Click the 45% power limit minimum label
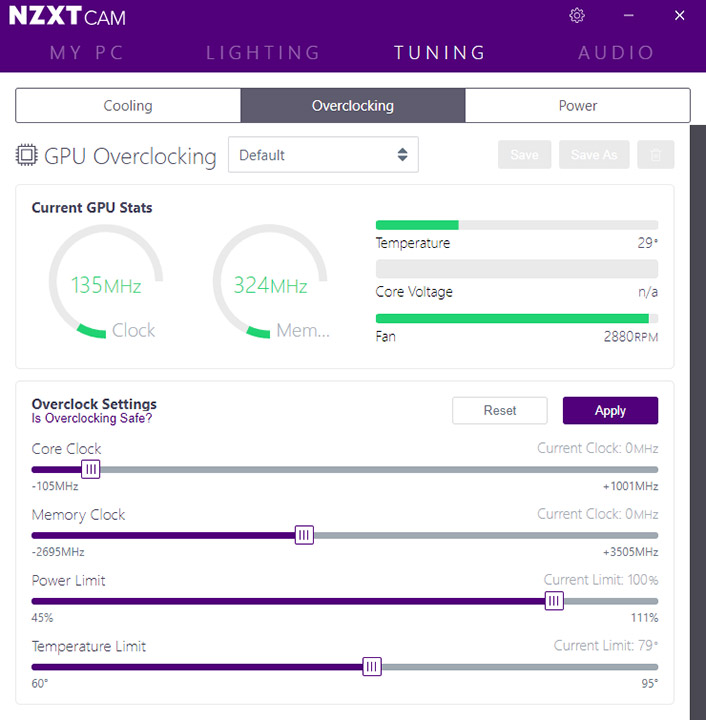Viewport: 706px width, 720px height. tap(42, 618)
